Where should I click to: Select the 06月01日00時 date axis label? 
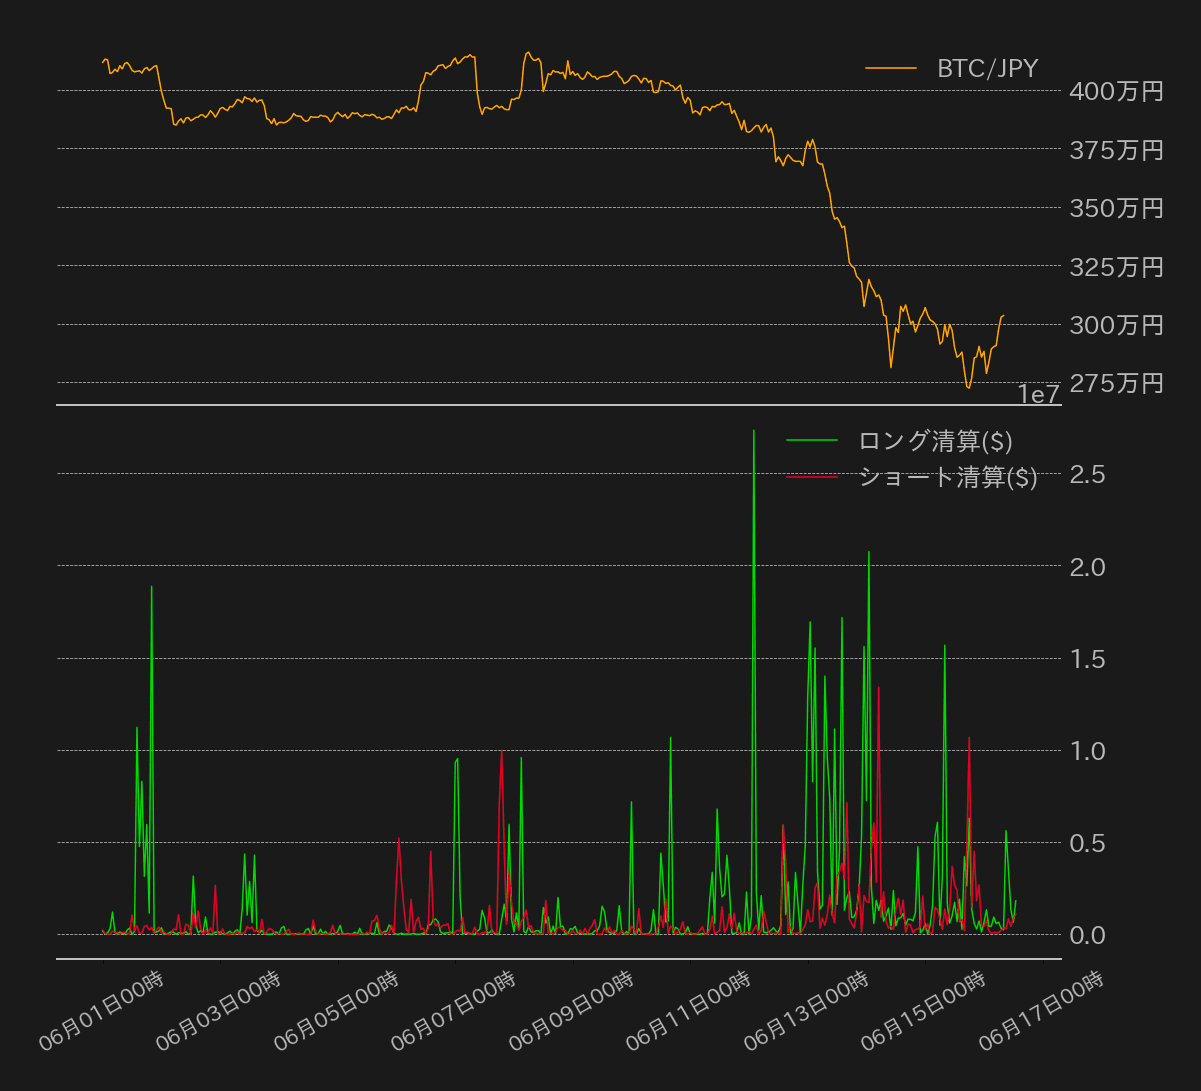[100, 1010]
